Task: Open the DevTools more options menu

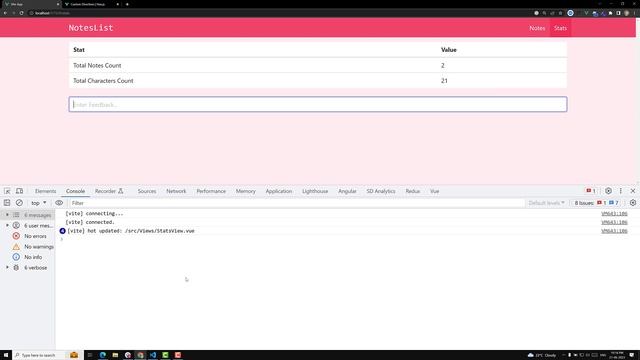Action: coord(621,191)
